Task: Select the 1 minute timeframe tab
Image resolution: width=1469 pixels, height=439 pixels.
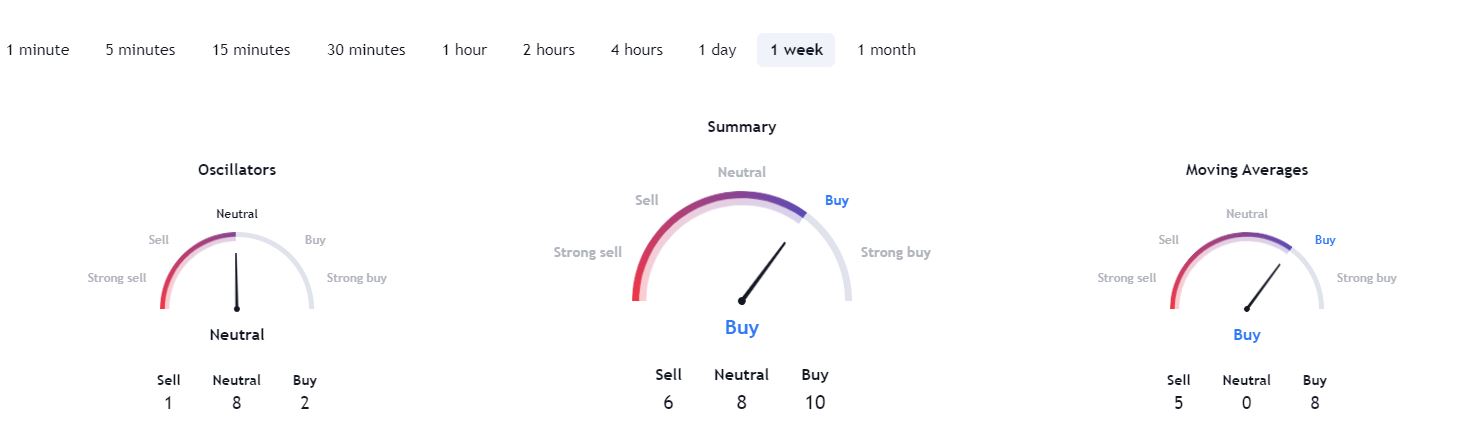Action: pyautogui.click(x=38, y=50)
